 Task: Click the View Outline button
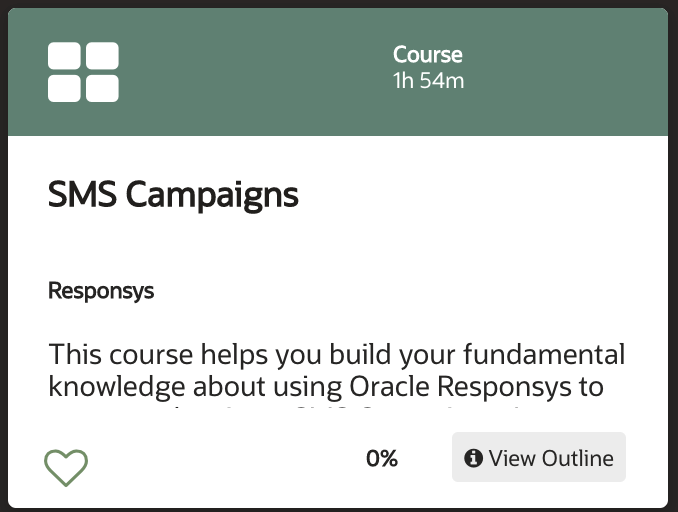pyautogui.click(x=539, y=457)
